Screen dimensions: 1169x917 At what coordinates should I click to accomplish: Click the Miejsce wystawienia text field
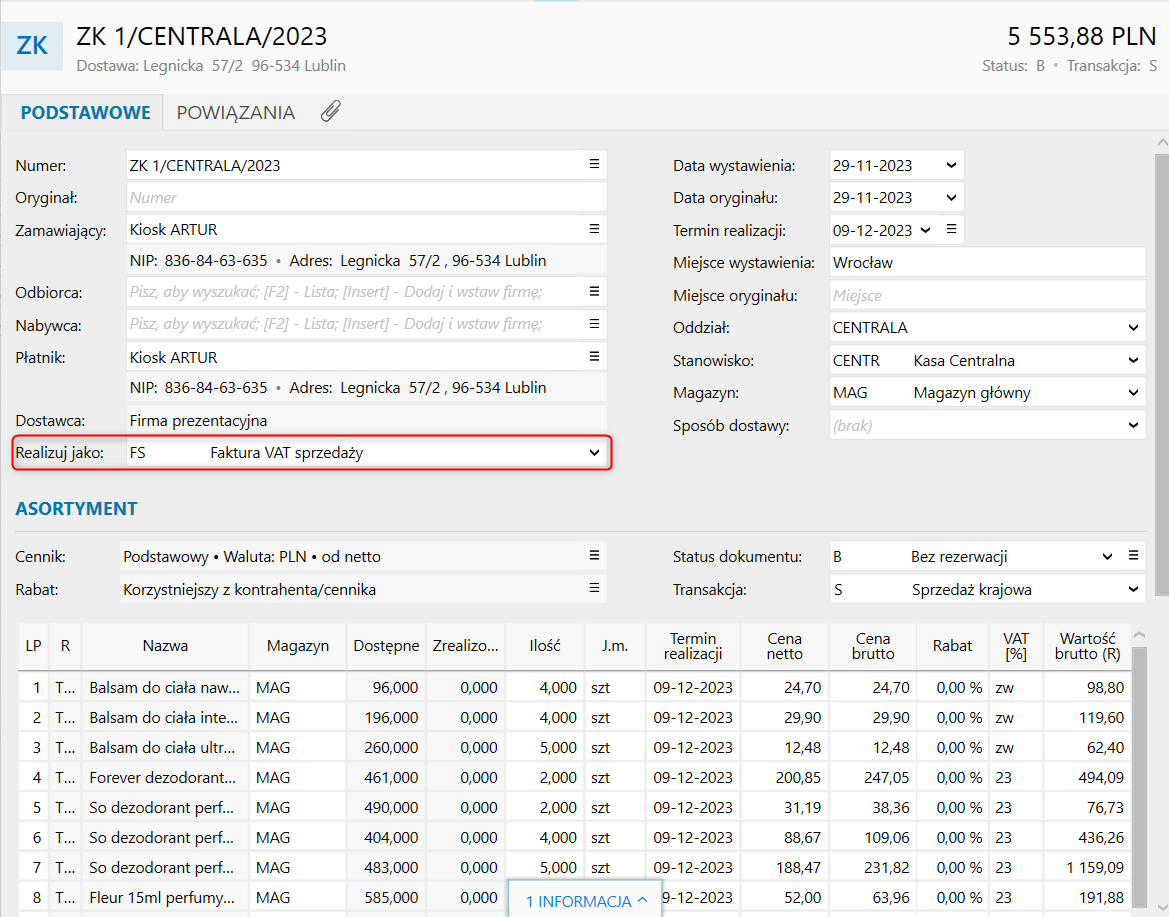(x=985, y=263)
